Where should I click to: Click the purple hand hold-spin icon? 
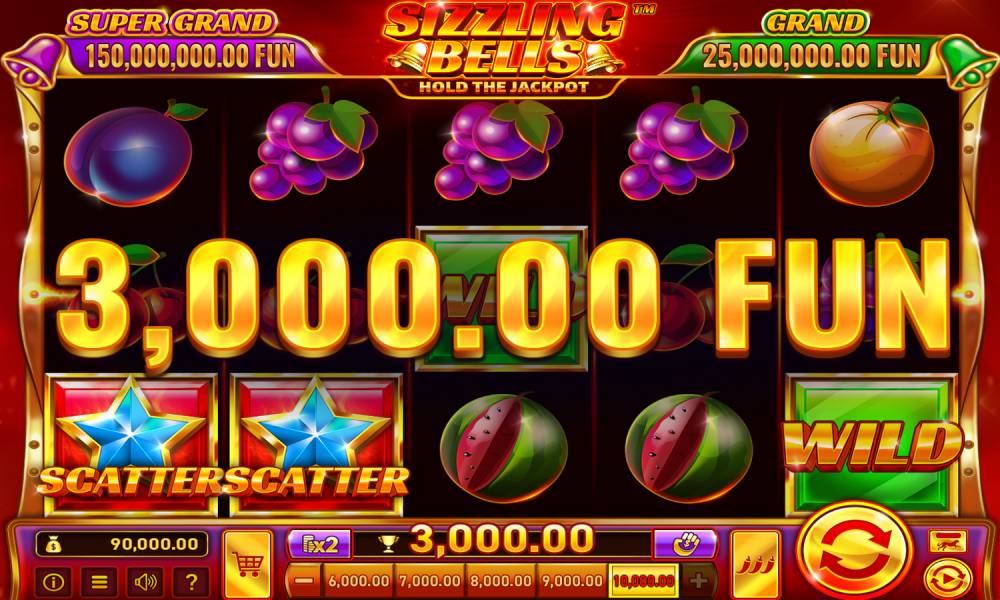(686, 544)
